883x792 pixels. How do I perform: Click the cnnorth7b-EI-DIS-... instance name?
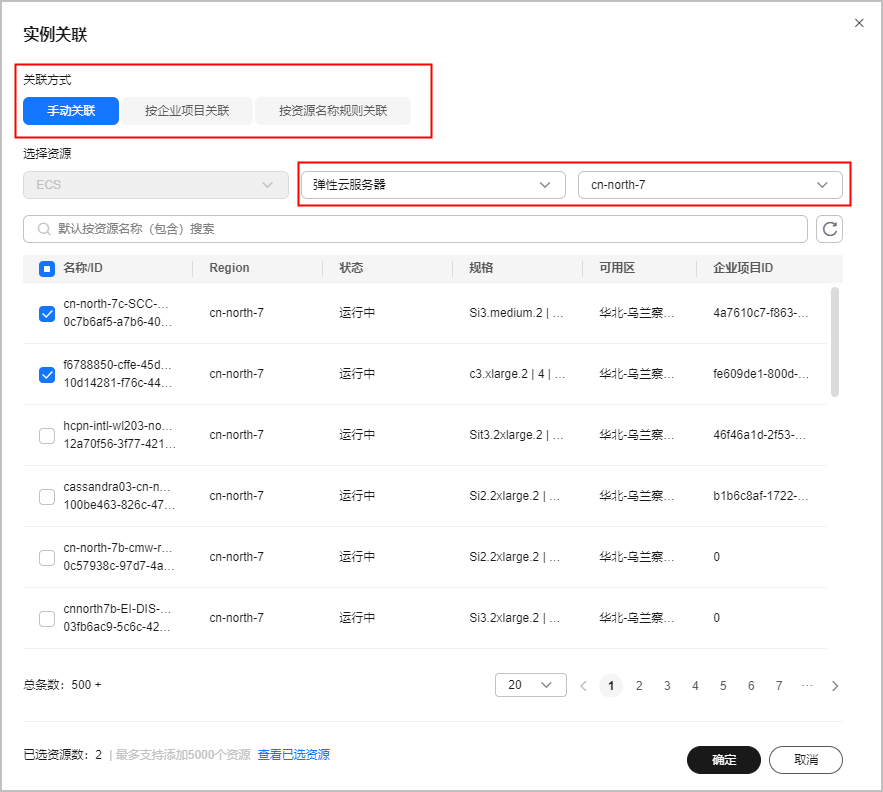tap(117, 609)
